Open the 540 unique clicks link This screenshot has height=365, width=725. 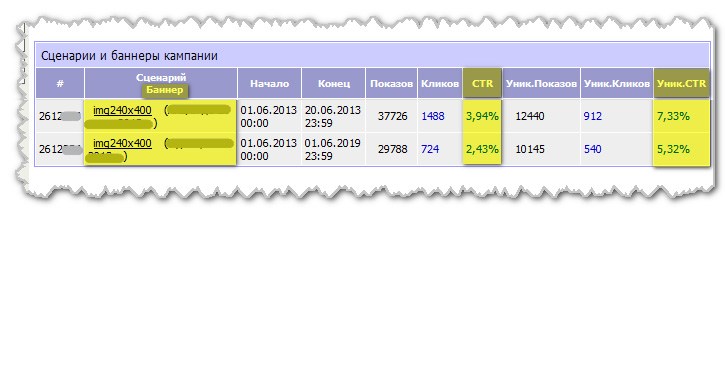tap(593, 149)
